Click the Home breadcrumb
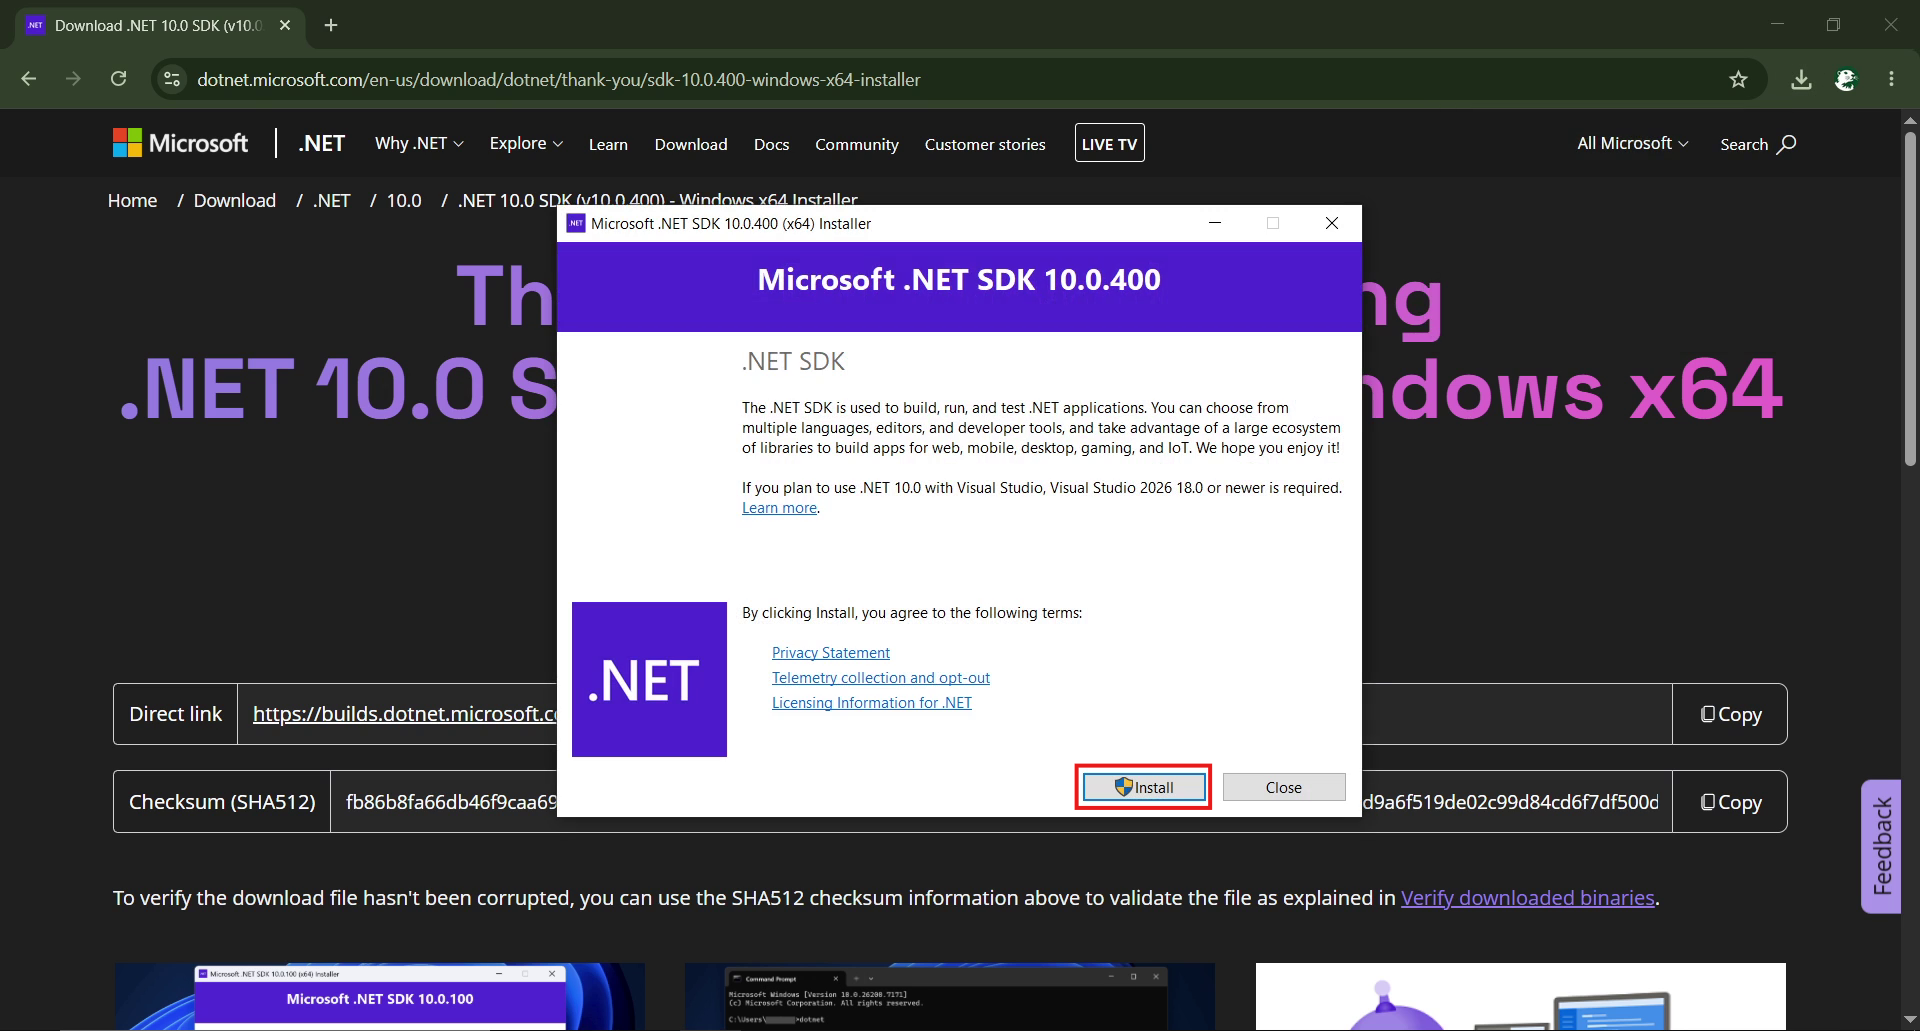 coord(133,200)
